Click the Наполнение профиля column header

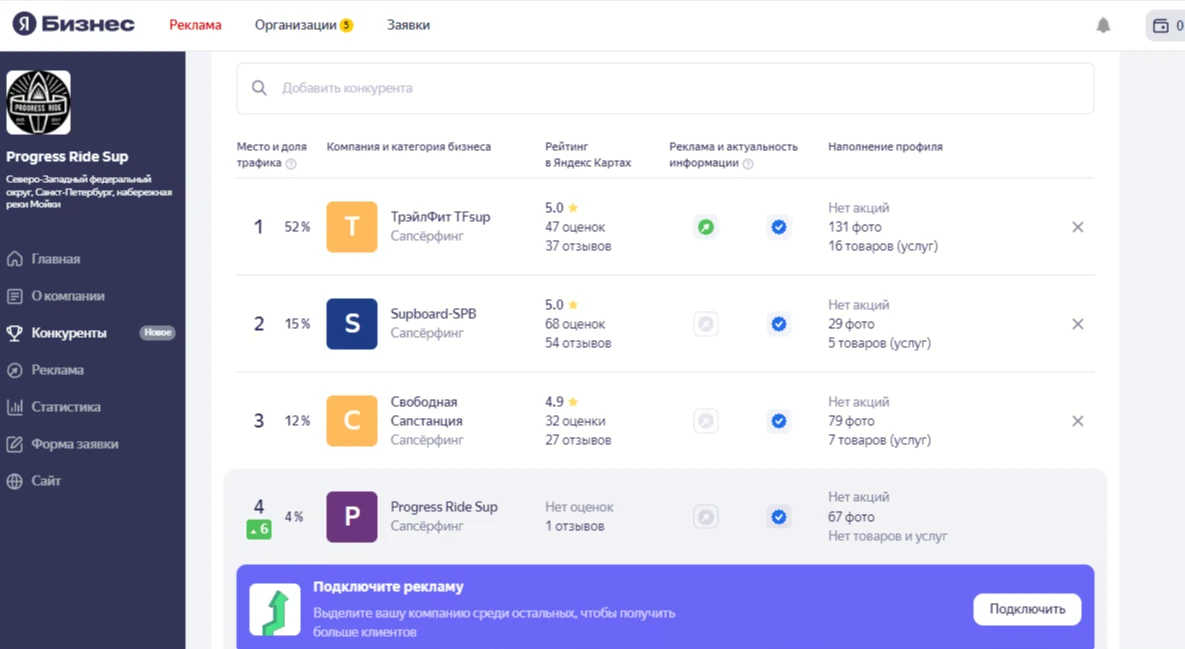click(885, 147)
